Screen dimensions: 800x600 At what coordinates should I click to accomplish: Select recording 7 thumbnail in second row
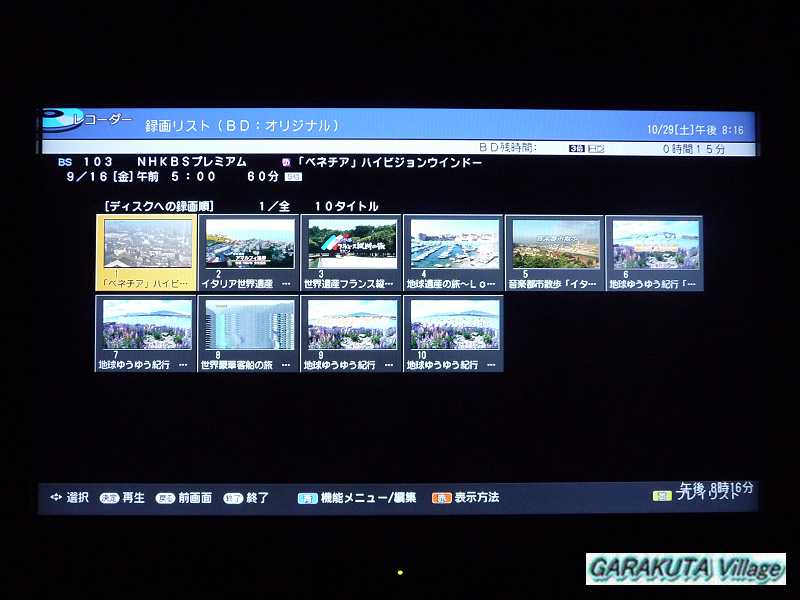(146, 326)
